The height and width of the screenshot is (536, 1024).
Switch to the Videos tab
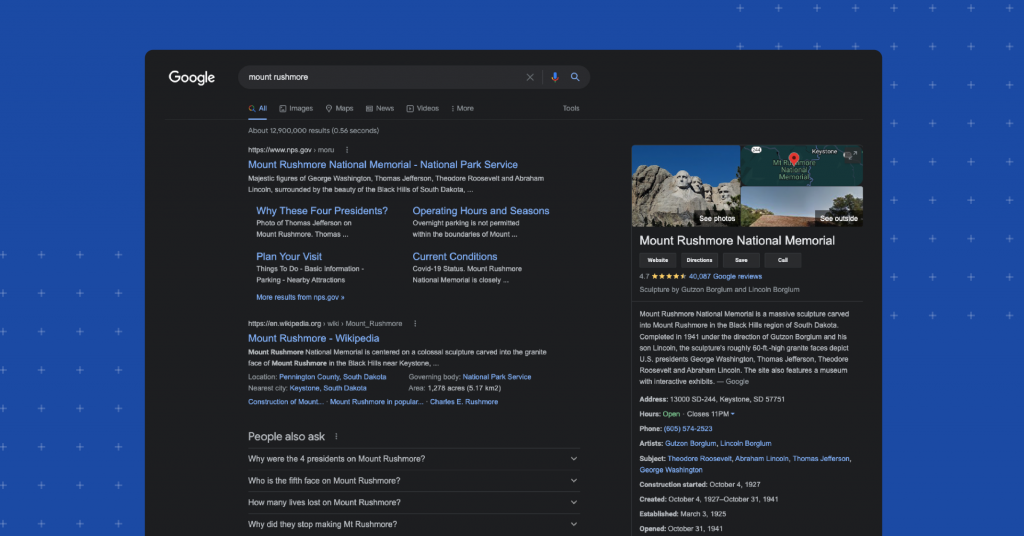[x=423, y=108]
